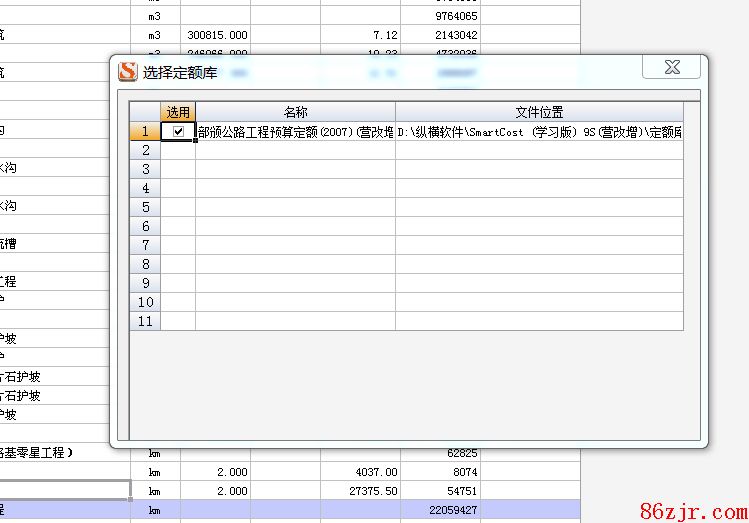
Task: Click the 选用 column header
Action: pyautogui.click(x=178, y=112)
